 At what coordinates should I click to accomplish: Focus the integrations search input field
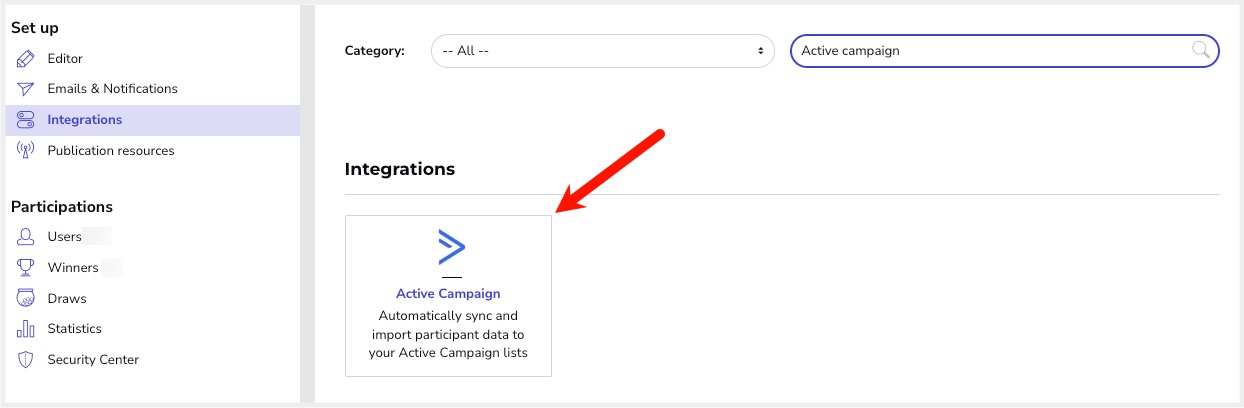[990, 51]
